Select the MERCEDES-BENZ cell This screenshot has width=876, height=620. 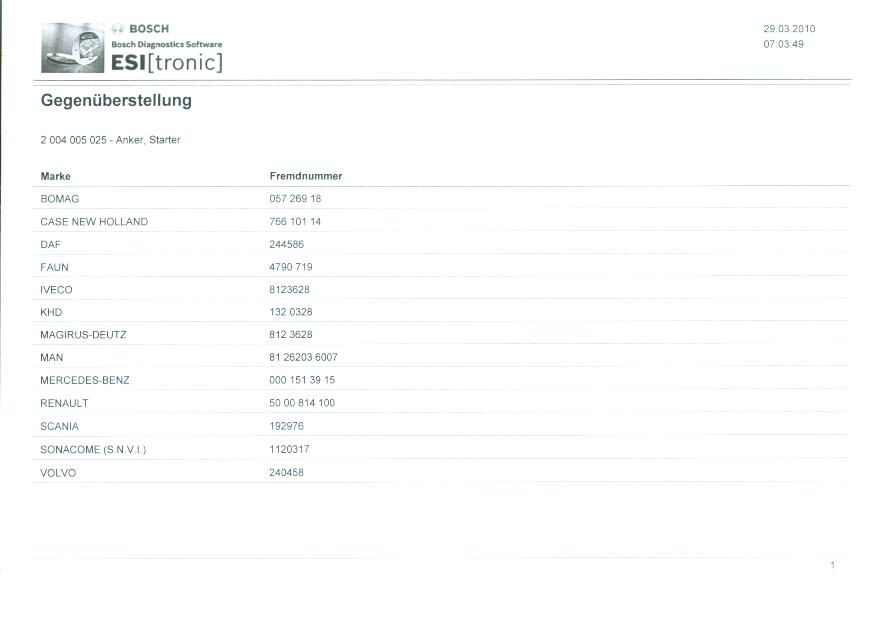pos(85,380)
